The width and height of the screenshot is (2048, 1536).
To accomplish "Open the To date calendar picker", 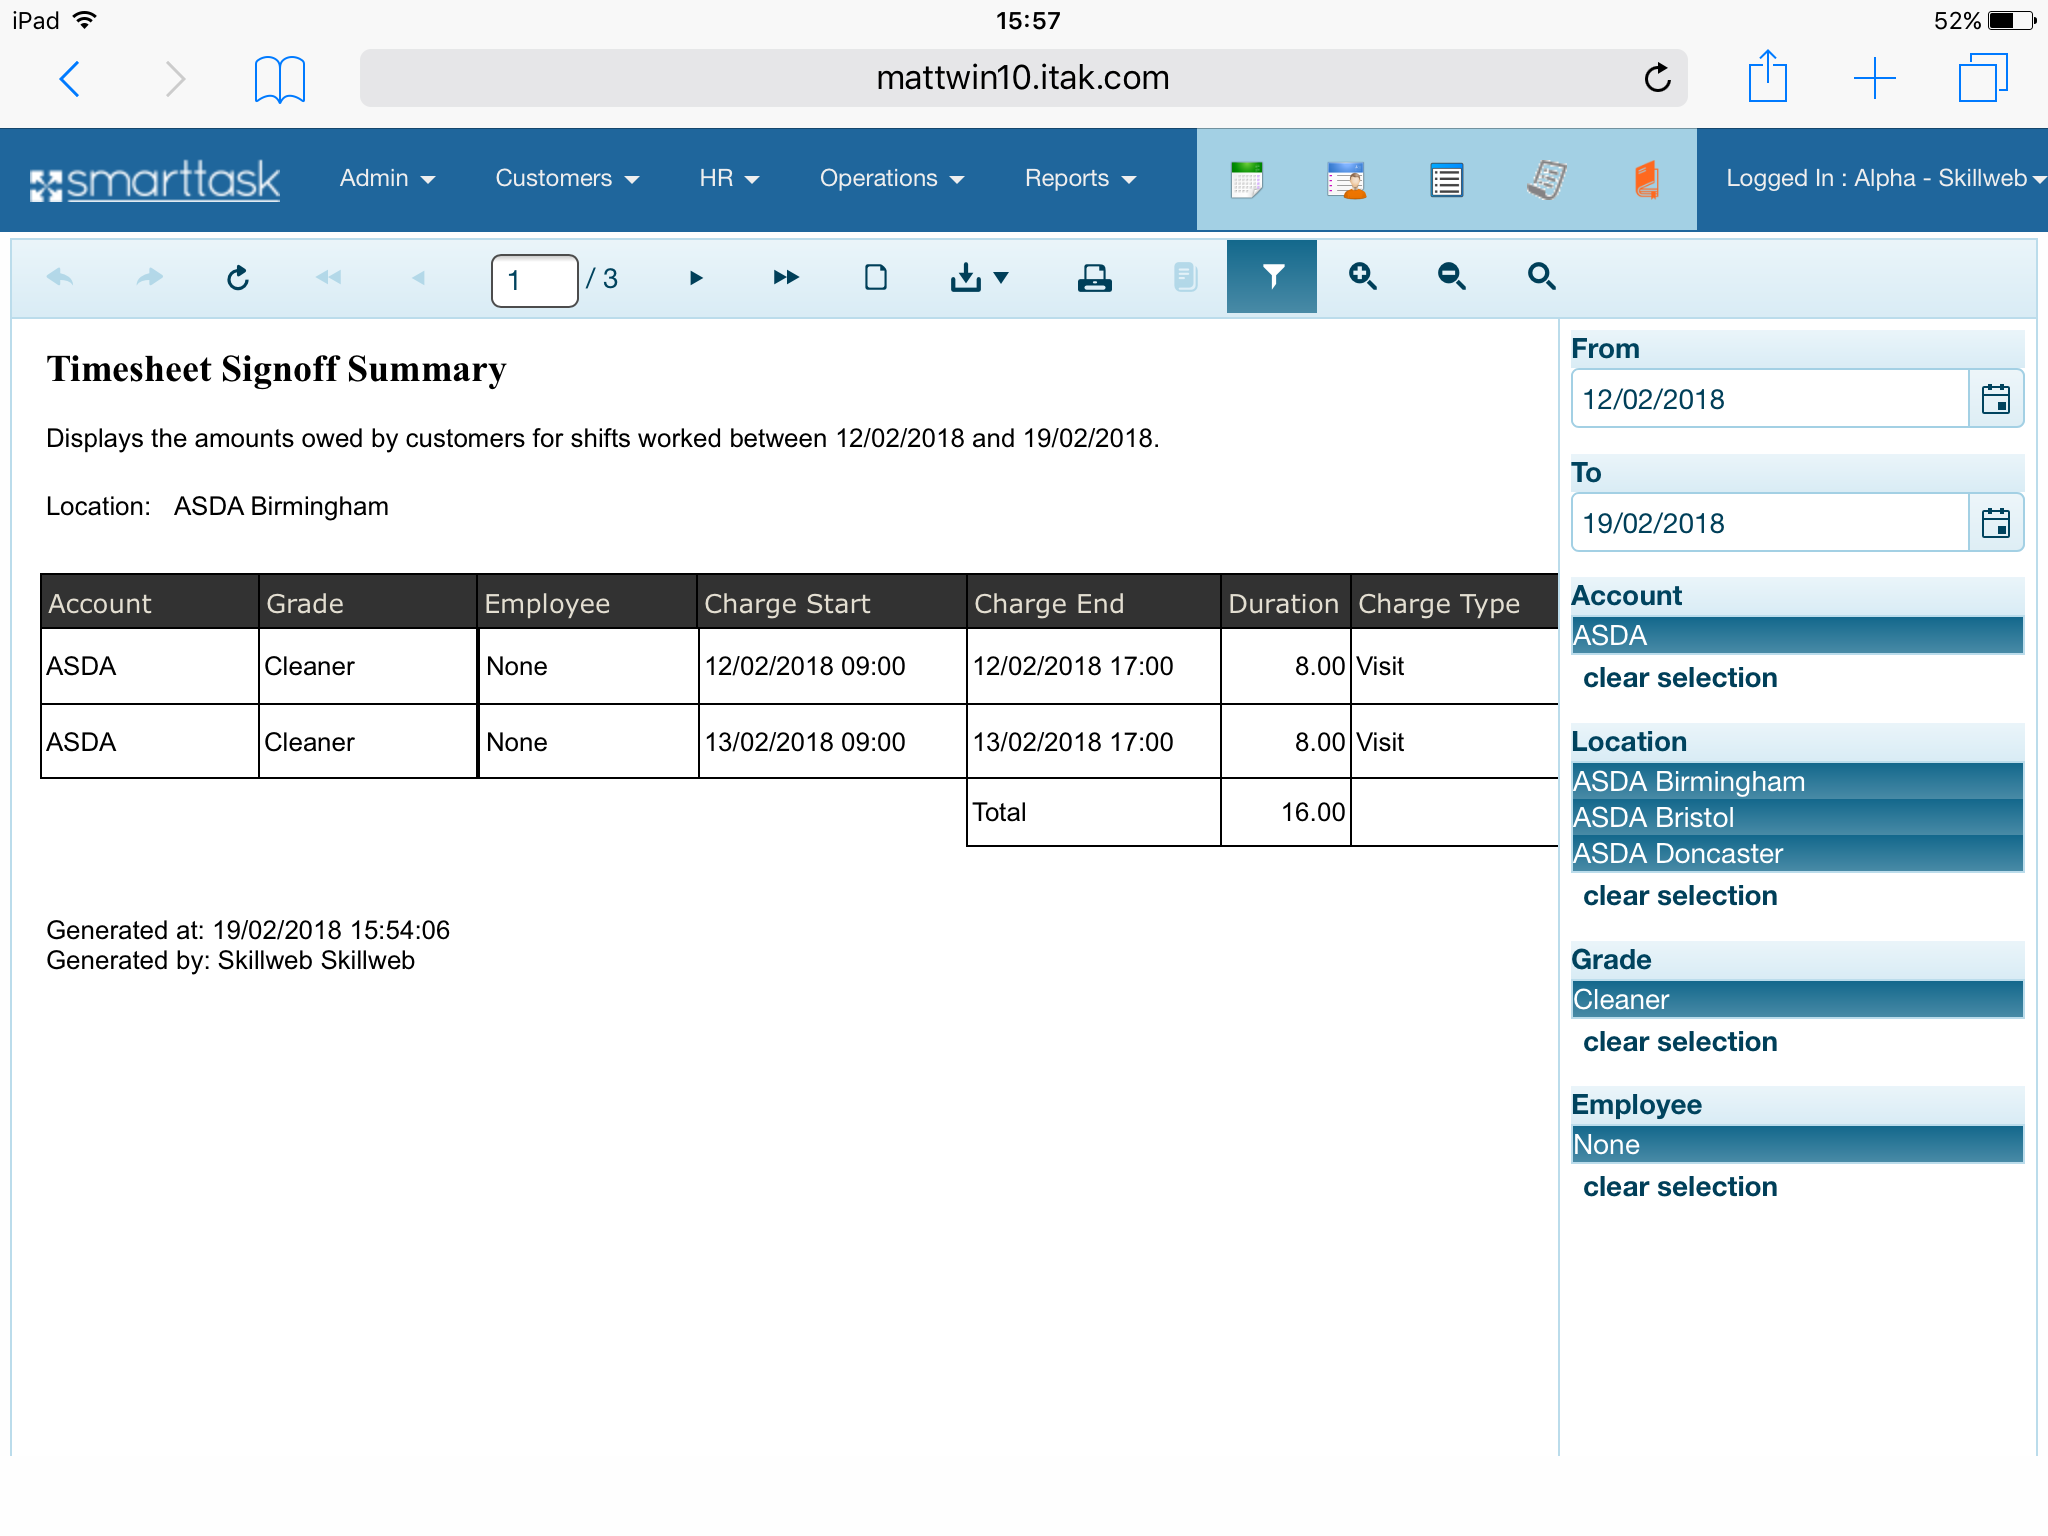I will point(1995,523).
